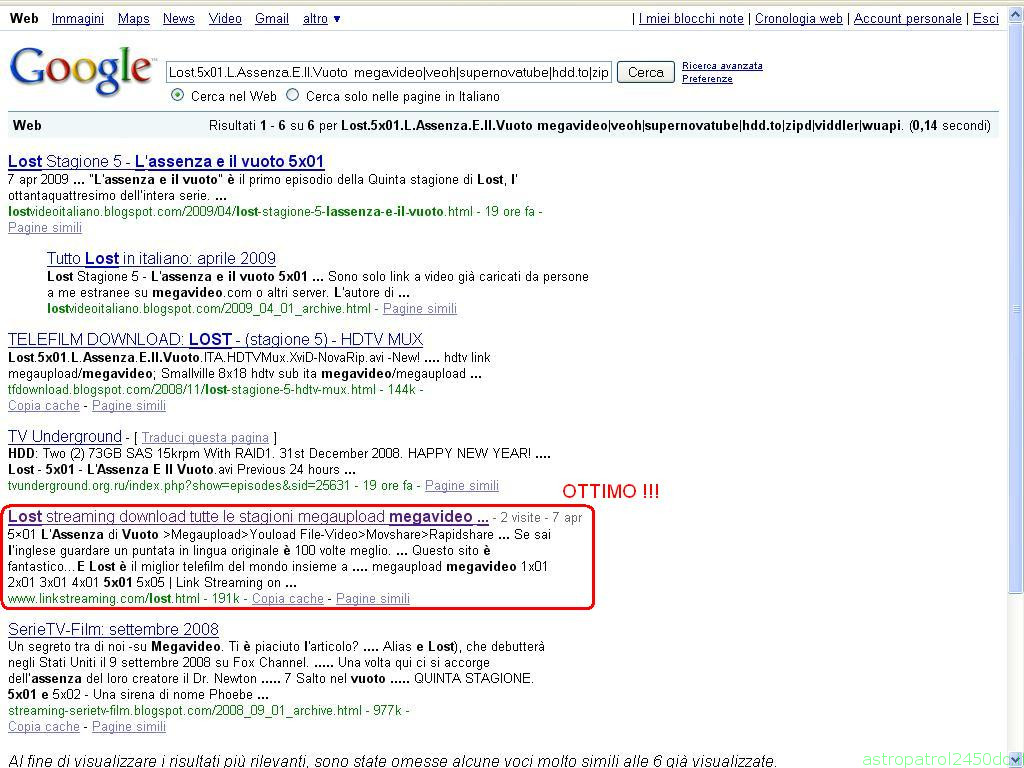The image size is (1024, 768).
Task: Open 'Copia cache' for the linkstreaming.com result
Action: [x=288, y=599]
